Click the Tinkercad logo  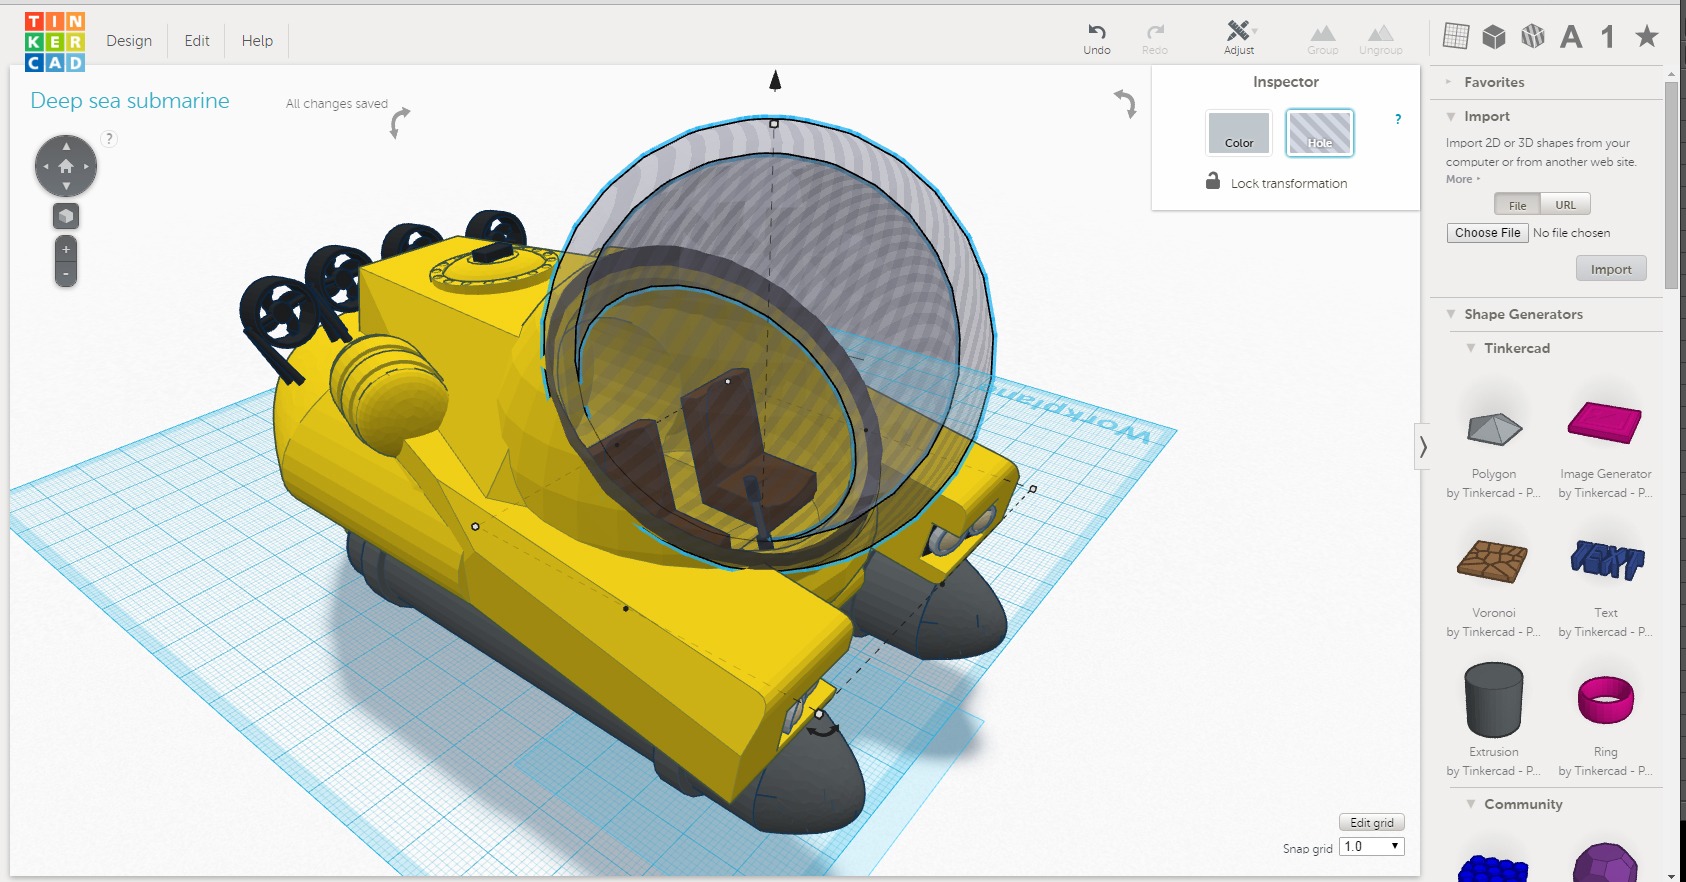pyautogui.click(x=55, y=41)
